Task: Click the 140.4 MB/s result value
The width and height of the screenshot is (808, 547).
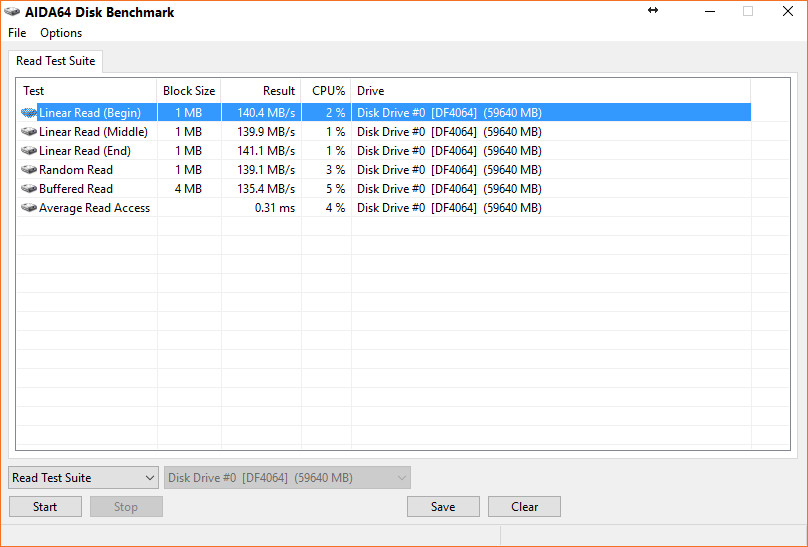Action: pos(266,112)
